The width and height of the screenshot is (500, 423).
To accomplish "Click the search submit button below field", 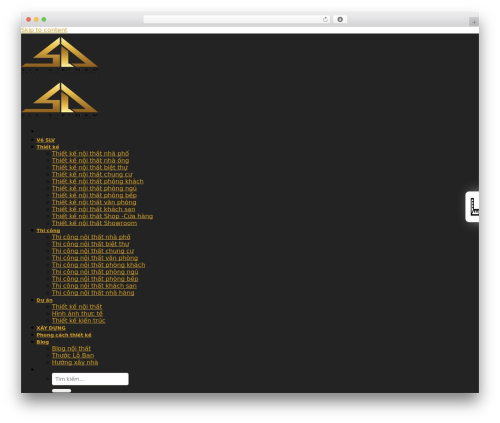I will [x=61, y=391].
